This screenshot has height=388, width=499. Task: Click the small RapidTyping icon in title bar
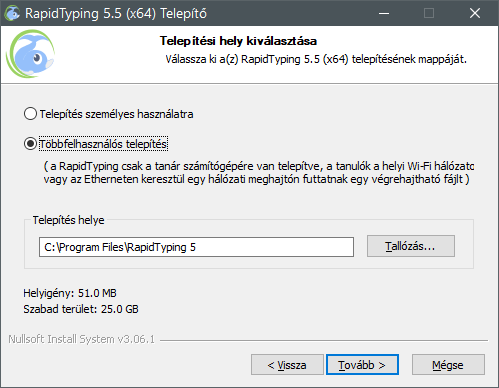point(12,13)
